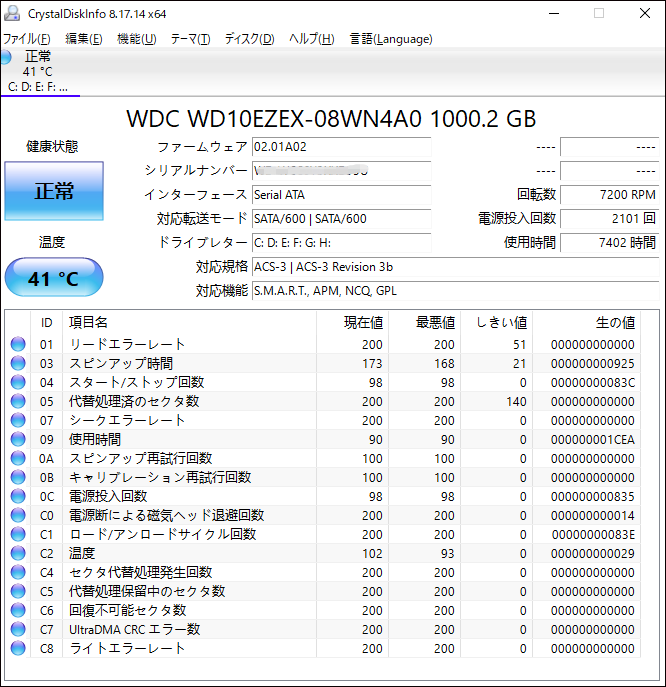Click the status icon for C5 代替処理保留中のセクタ数

[x=18, y=591]
